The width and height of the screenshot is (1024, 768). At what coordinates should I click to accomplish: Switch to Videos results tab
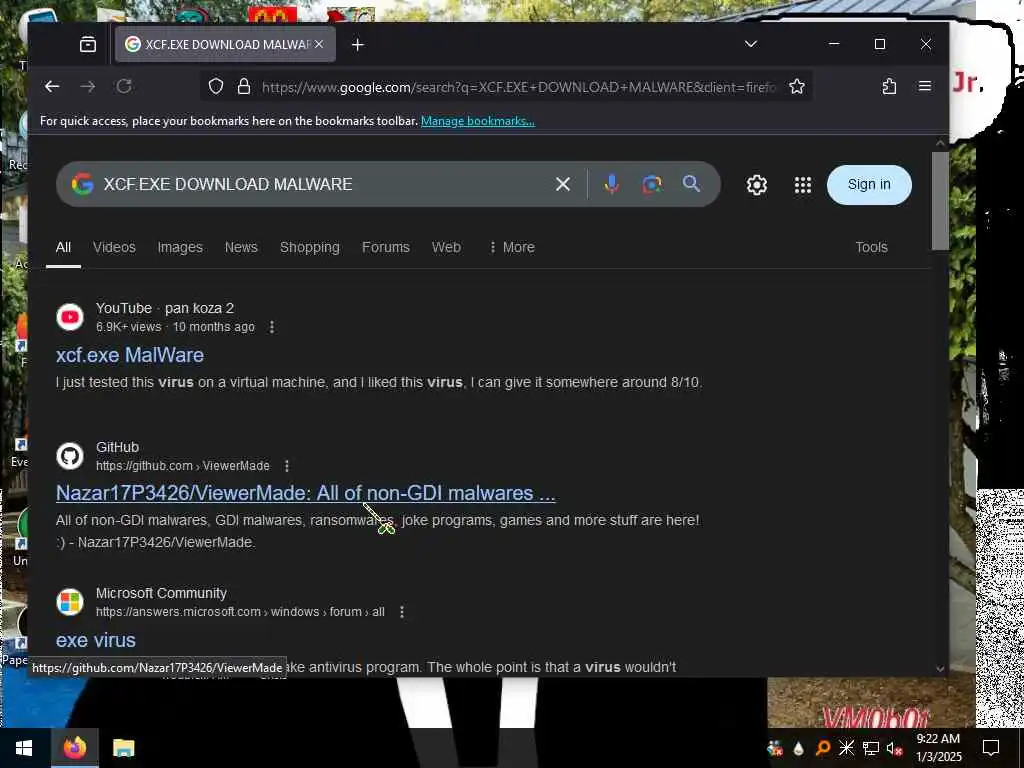[x=114, y=248]
